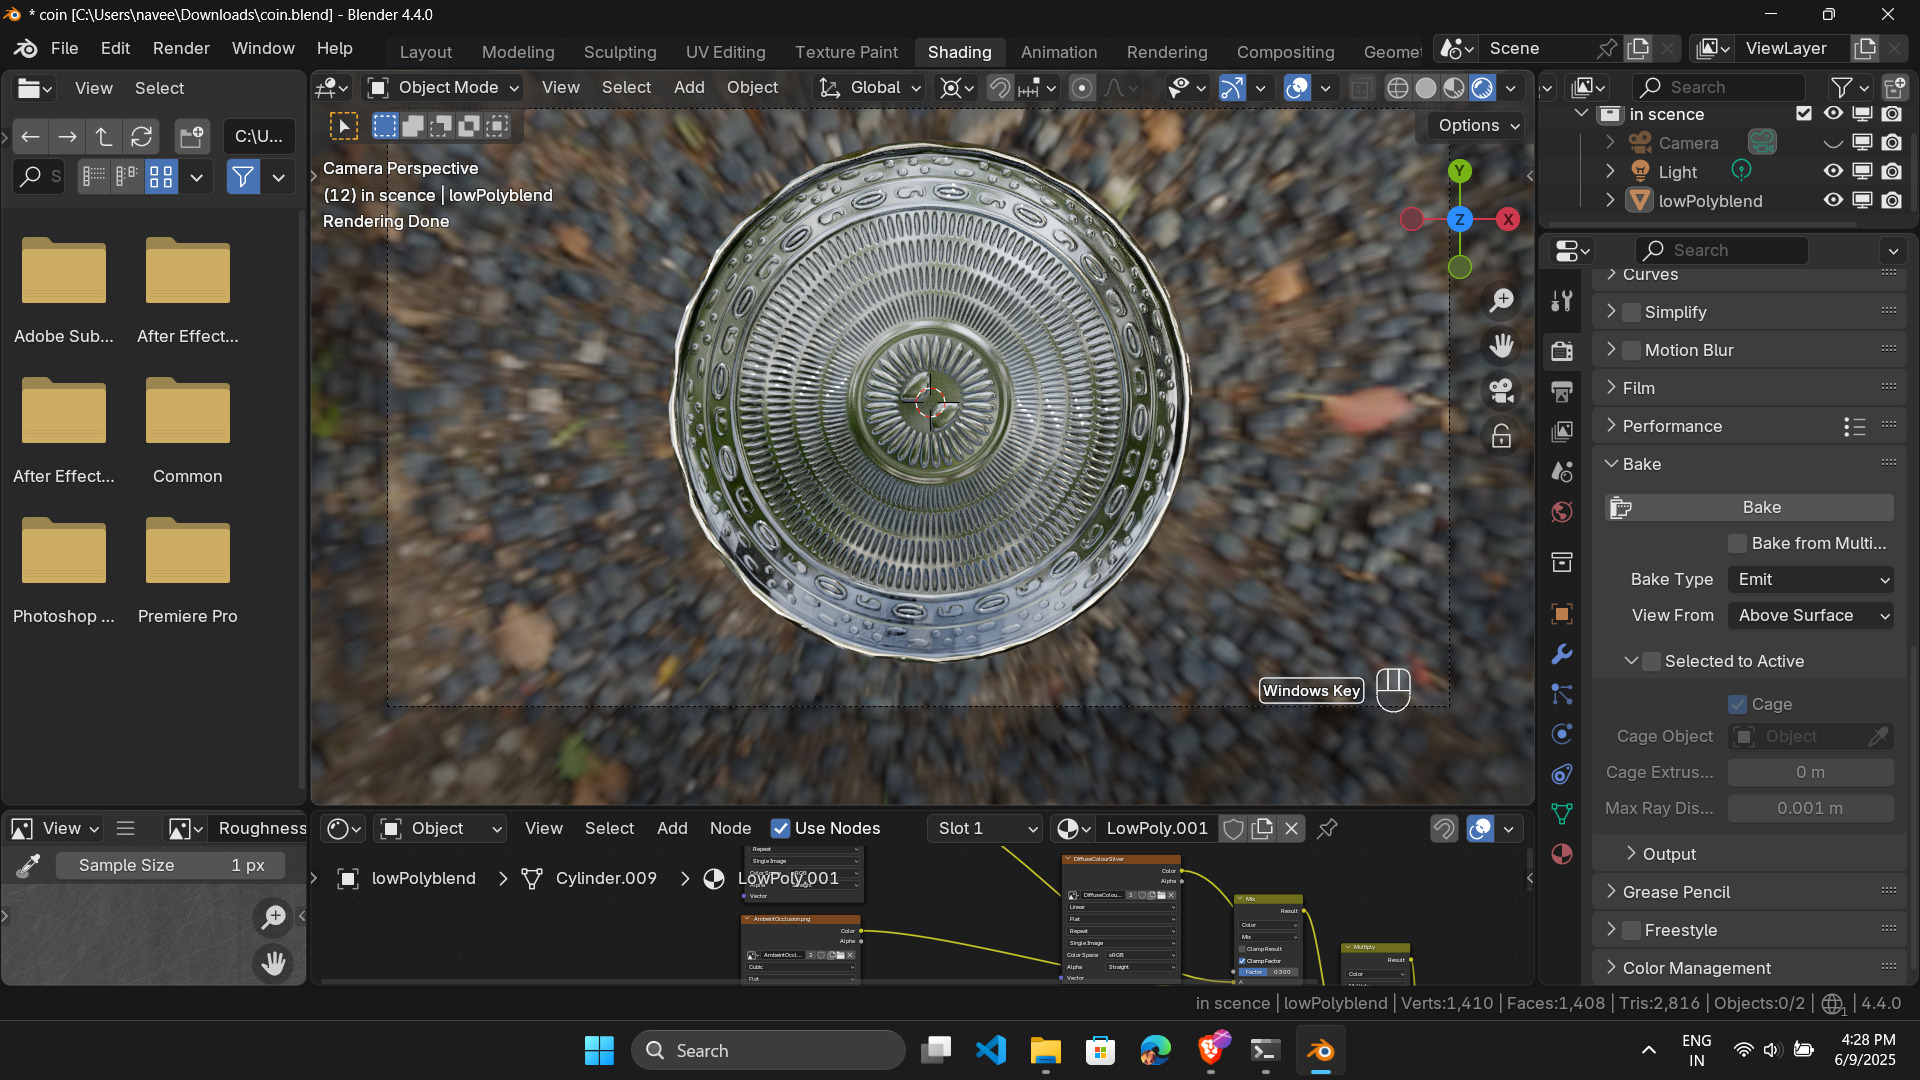This screenshot has height=1080, width=1920.
Task: Switch viewport to wireframe shading
Action: pos(1398,88)
